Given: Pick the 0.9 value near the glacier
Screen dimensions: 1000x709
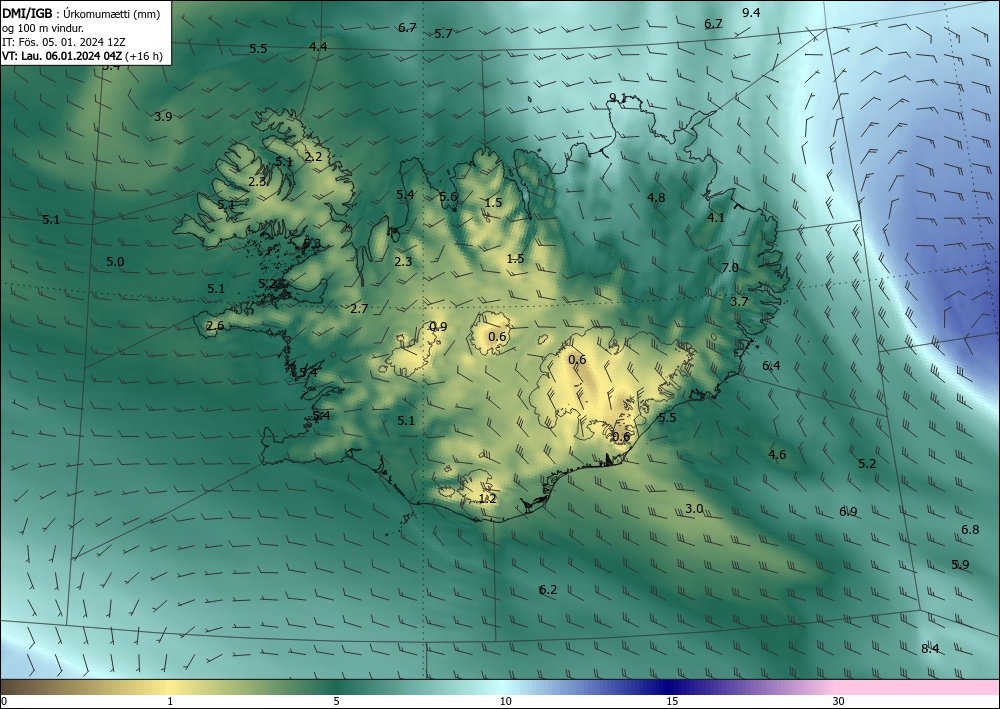Looking at the screenshot, I should tap(438, 326).
